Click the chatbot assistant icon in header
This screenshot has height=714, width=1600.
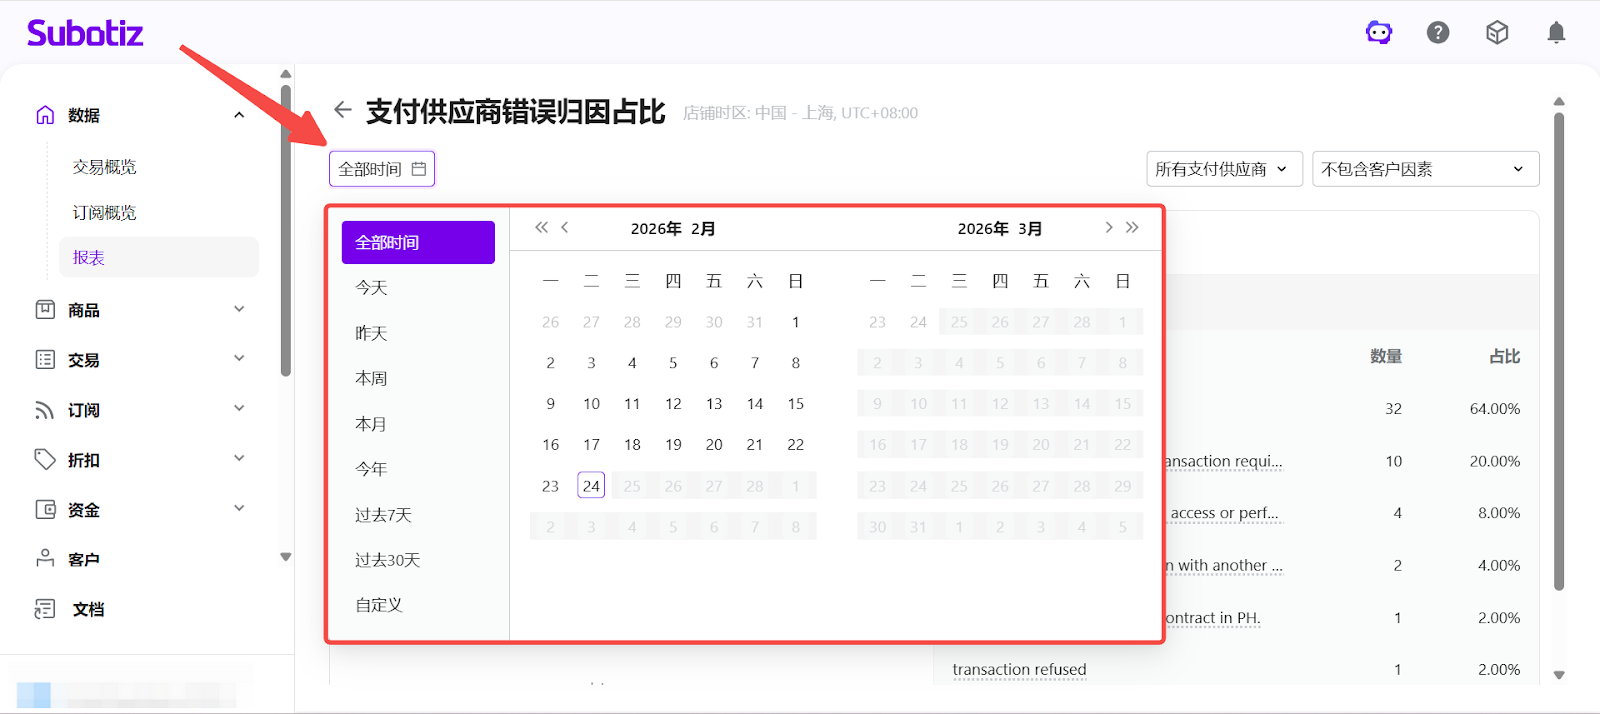[x=1379, y=33]
